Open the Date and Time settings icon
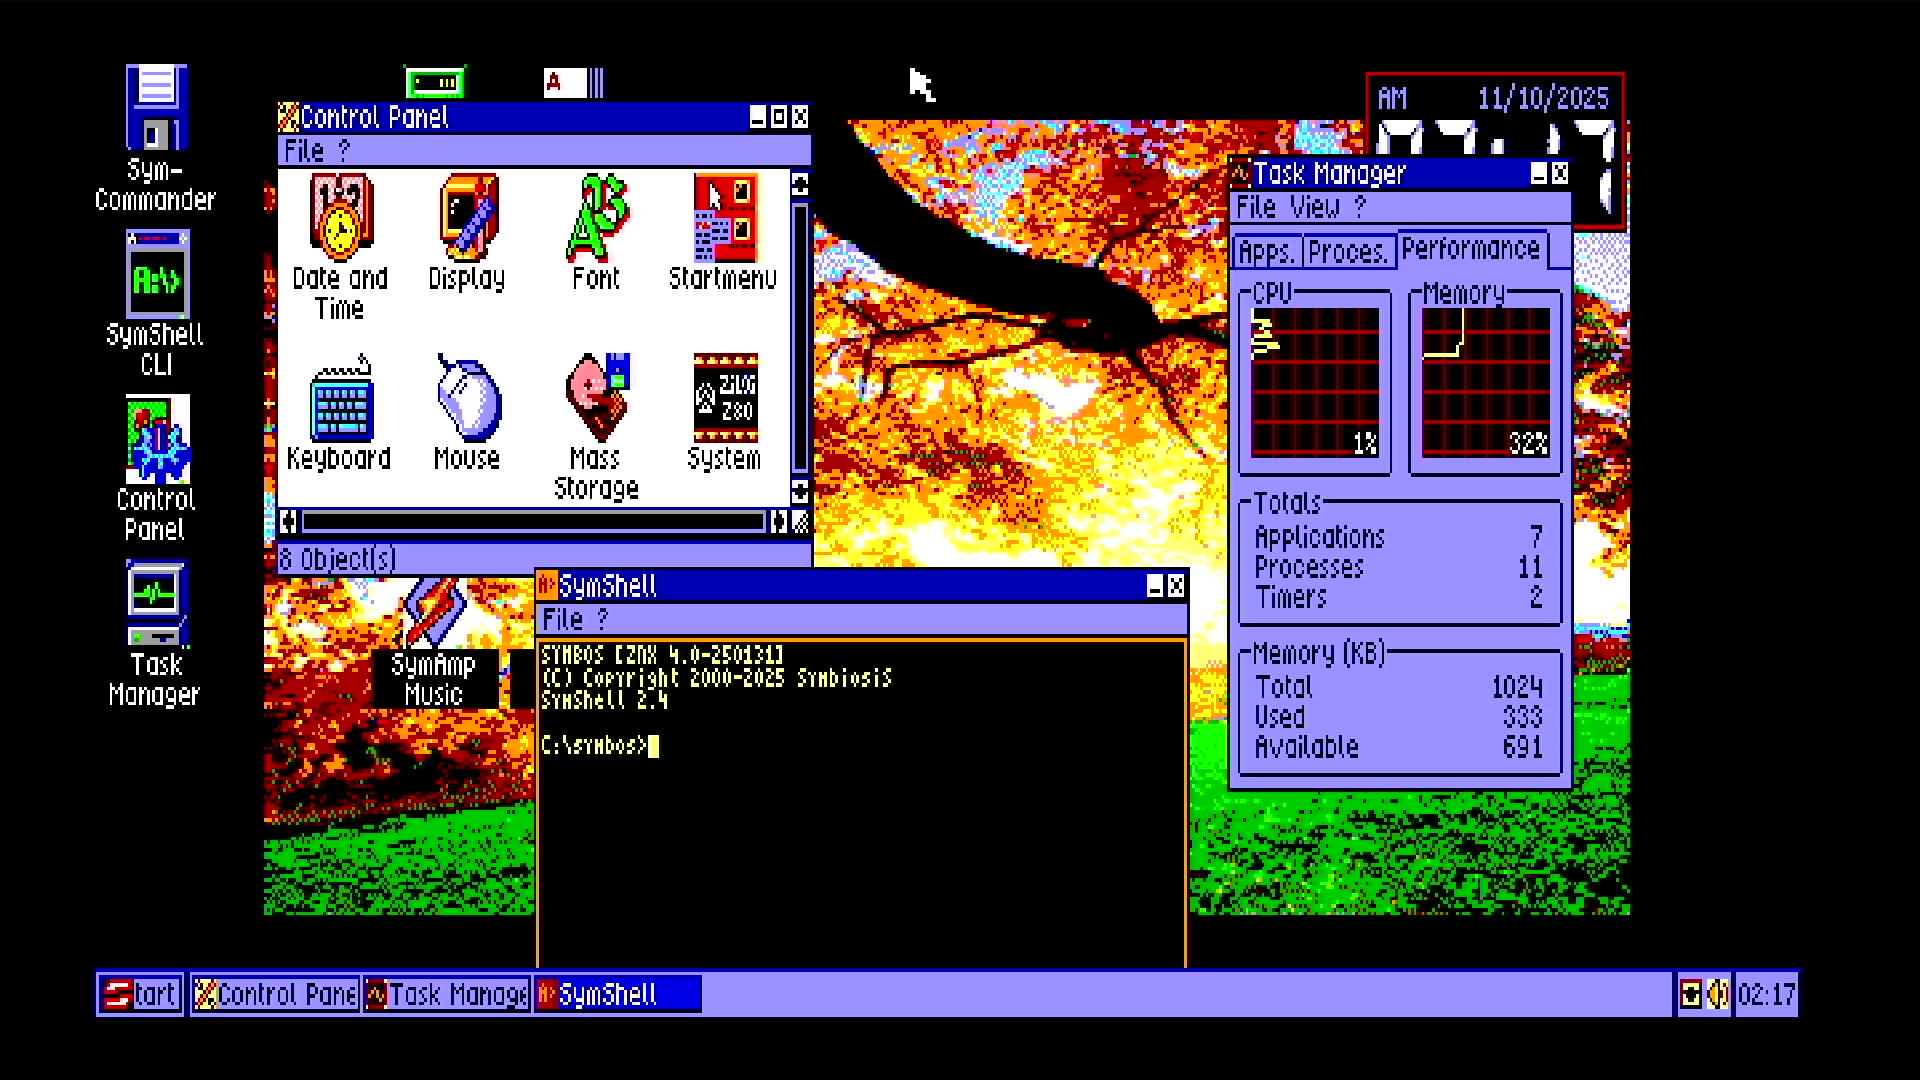The height and width of the screenshot is (1080, 1920). (340, 218)
